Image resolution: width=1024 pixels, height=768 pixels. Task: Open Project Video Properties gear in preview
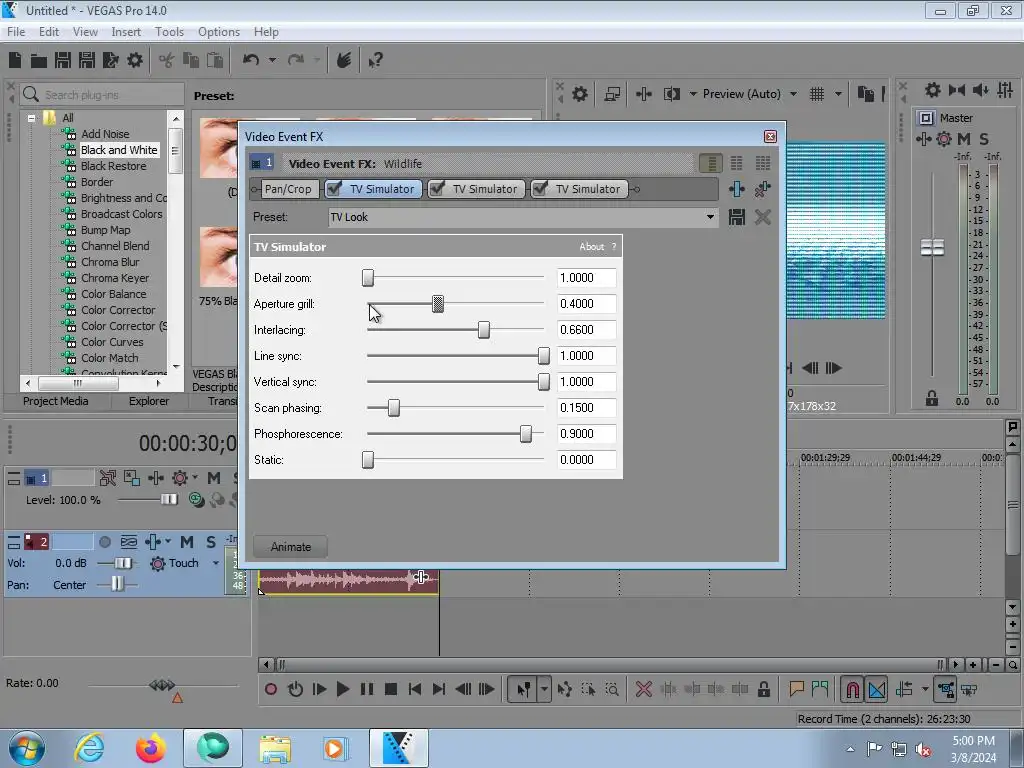(x=580, y=94)
